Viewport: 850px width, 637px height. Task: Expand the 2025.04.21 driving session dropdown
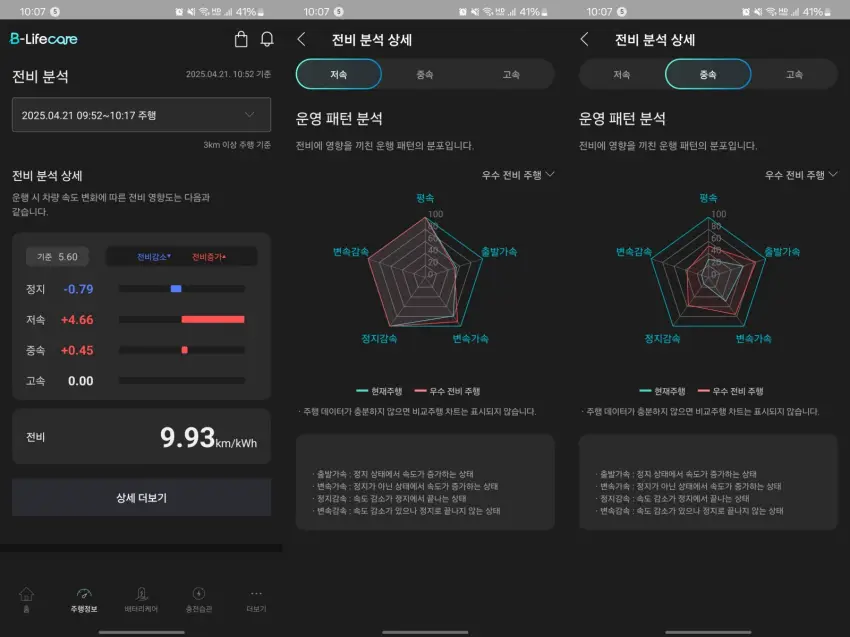141,114
